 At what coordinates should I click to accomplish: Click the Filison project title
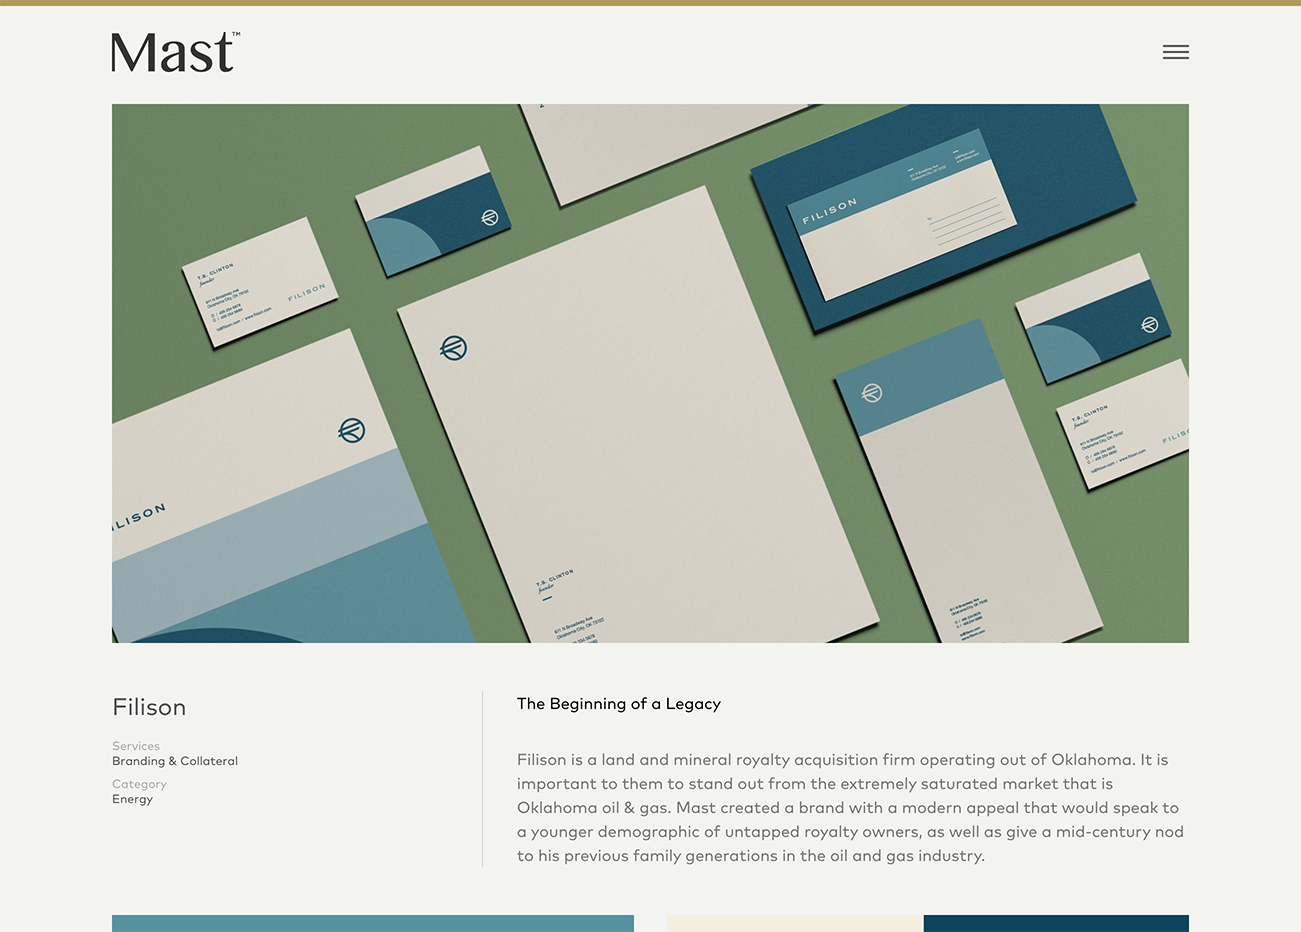click(149, 707)
